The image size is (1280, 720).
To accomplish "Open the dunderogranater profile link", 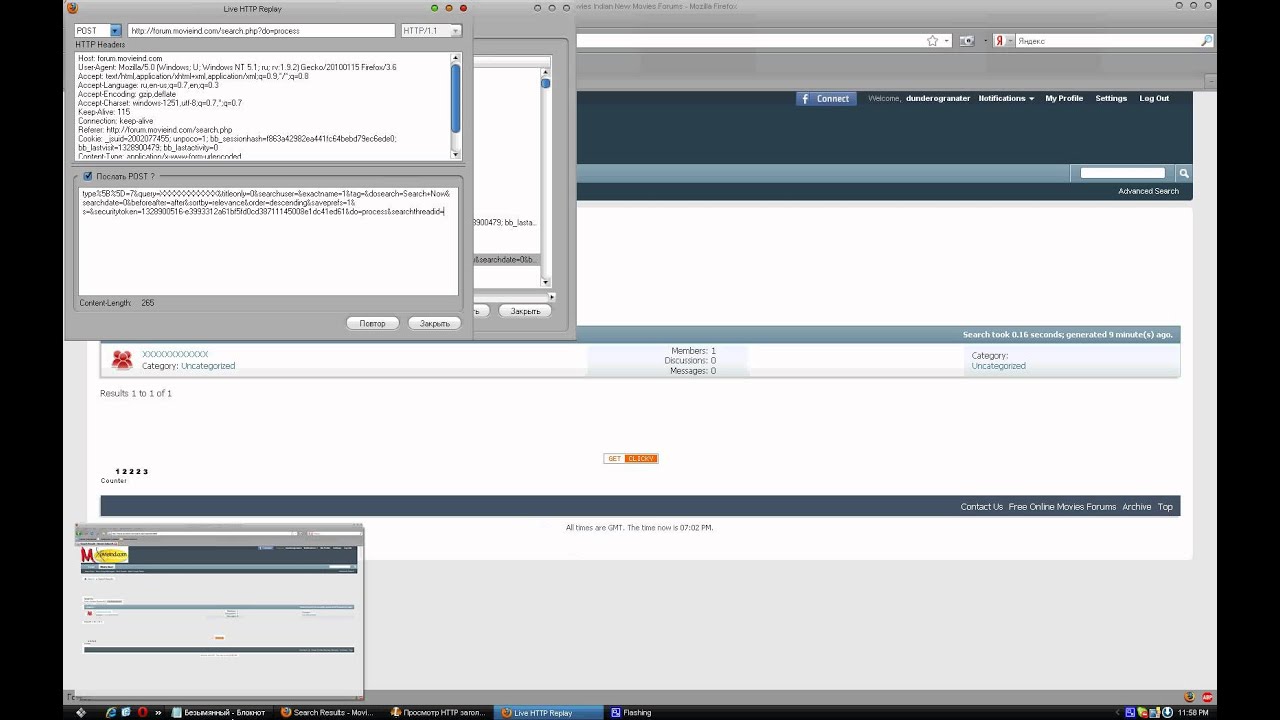I will pos(937,98).
